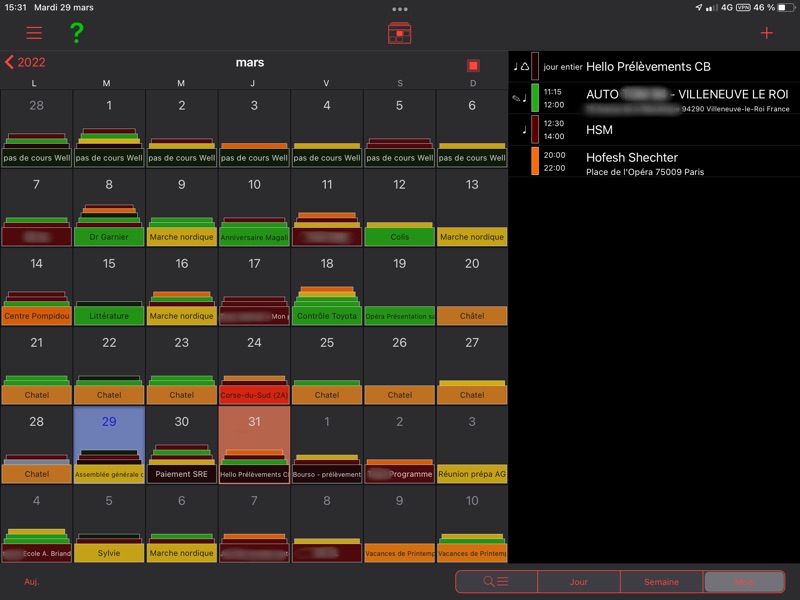
Task: Click the orange color bar of Hofesh Shechter
Action: coord(535,161)
